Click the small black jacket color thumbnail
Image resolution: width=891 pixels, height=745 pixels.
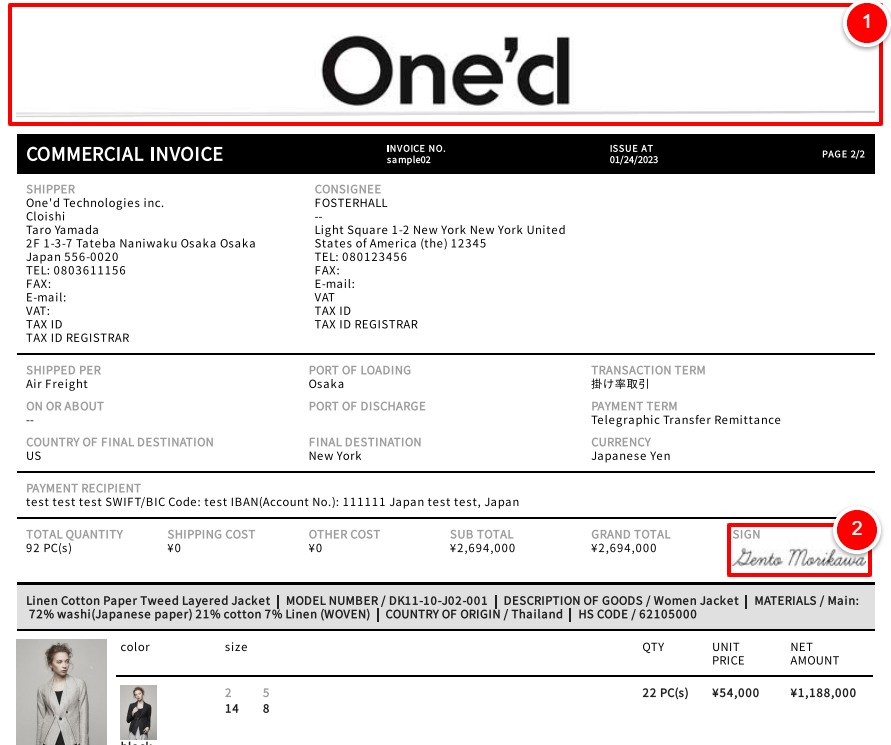138,711
